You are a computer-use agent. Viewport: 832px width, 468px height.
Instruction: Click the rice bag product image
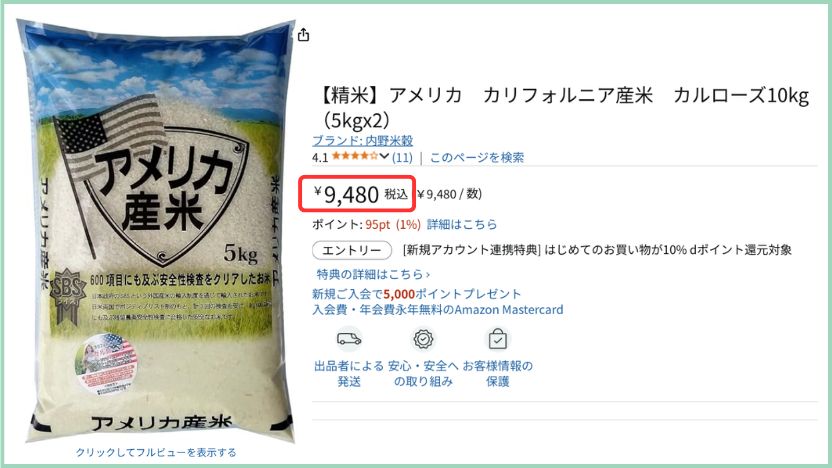pyautogui.click(x=157, y=231)
